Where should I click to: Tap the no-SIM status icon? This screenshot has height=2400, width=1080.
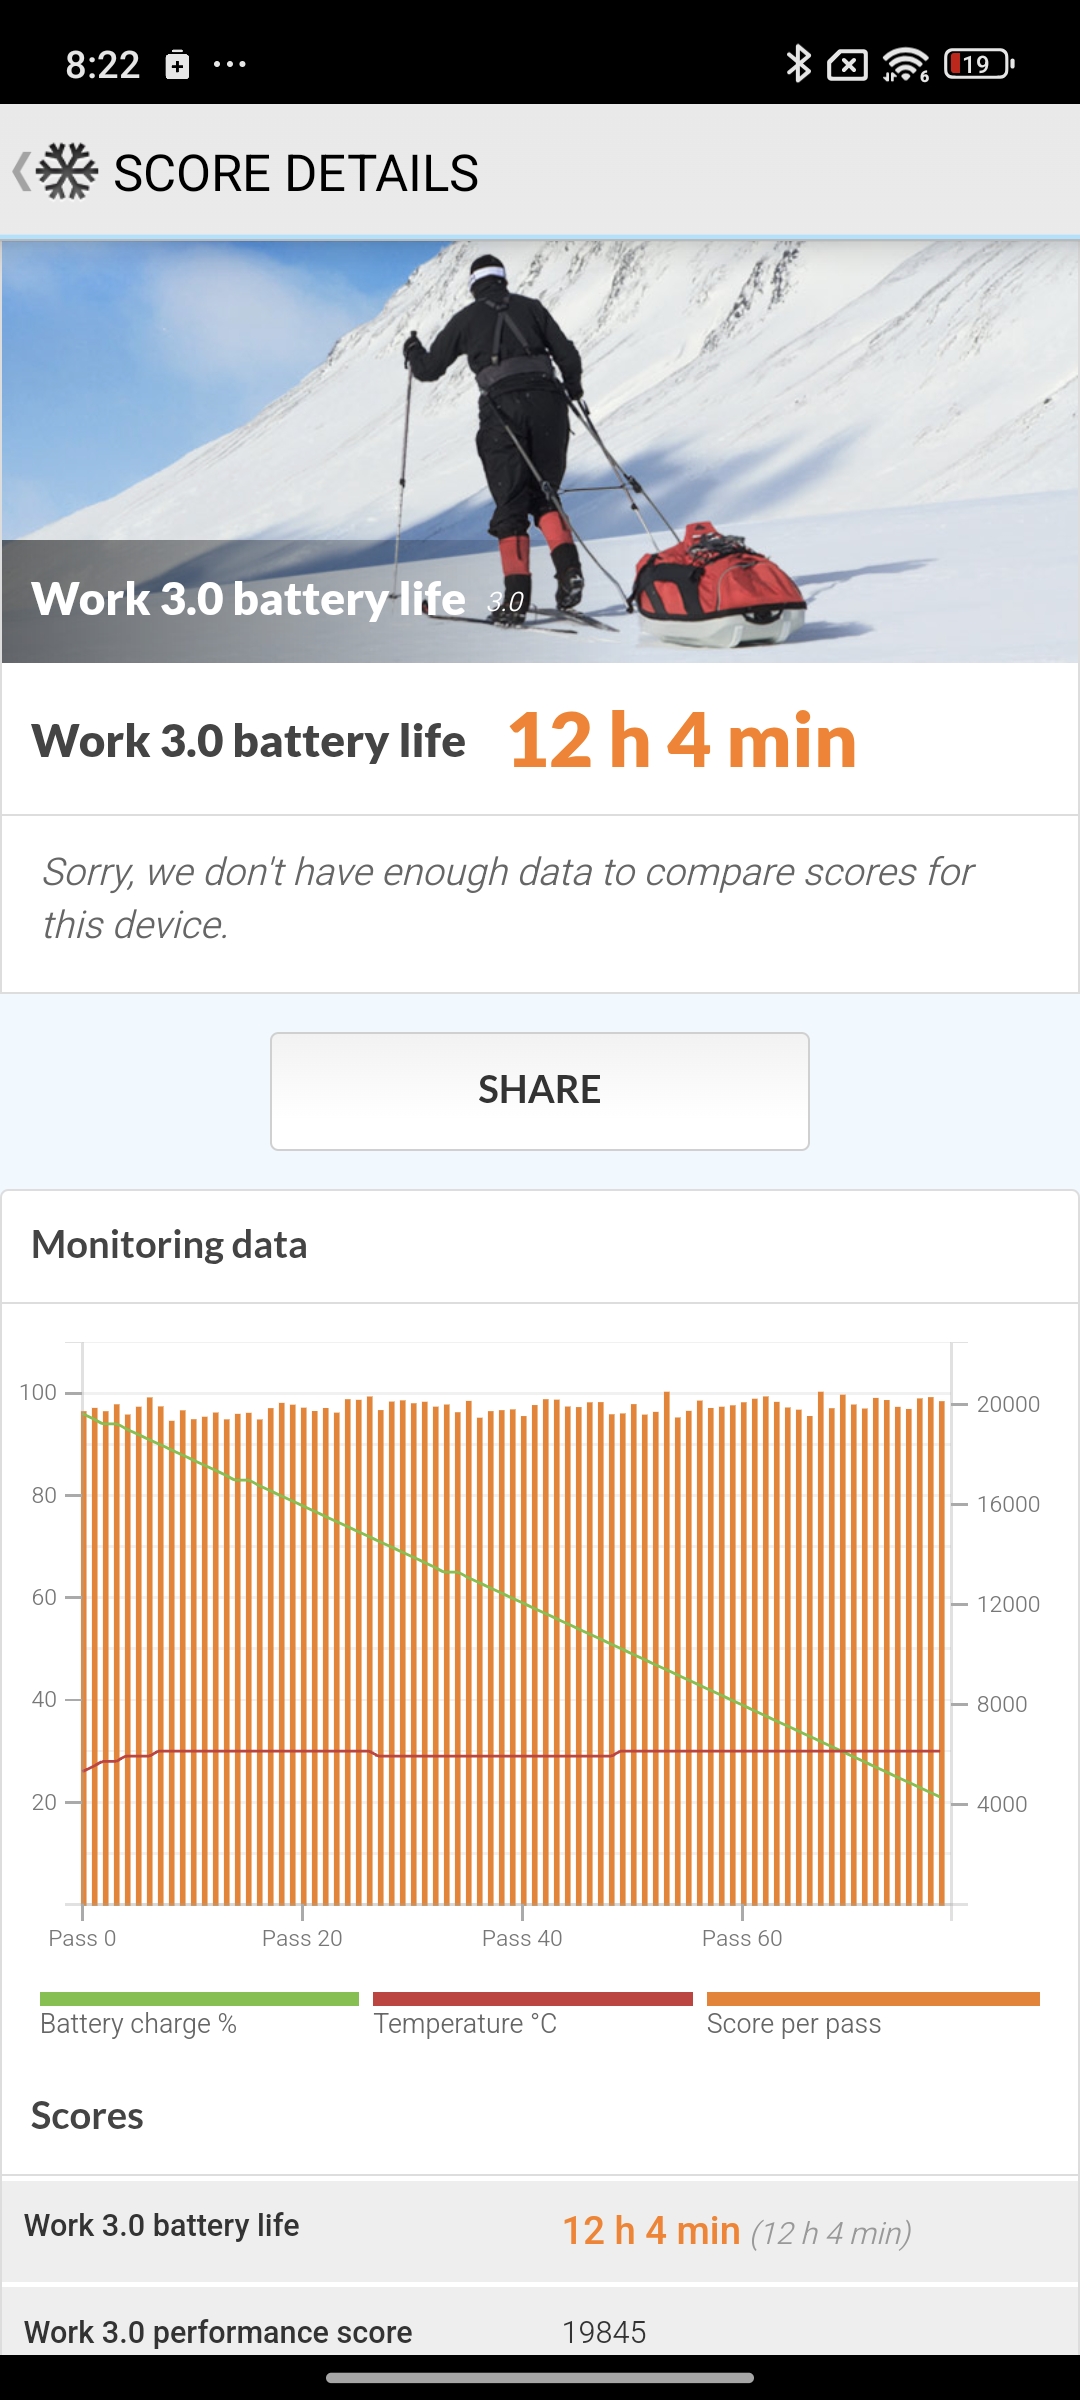click(x=847, y=65)
